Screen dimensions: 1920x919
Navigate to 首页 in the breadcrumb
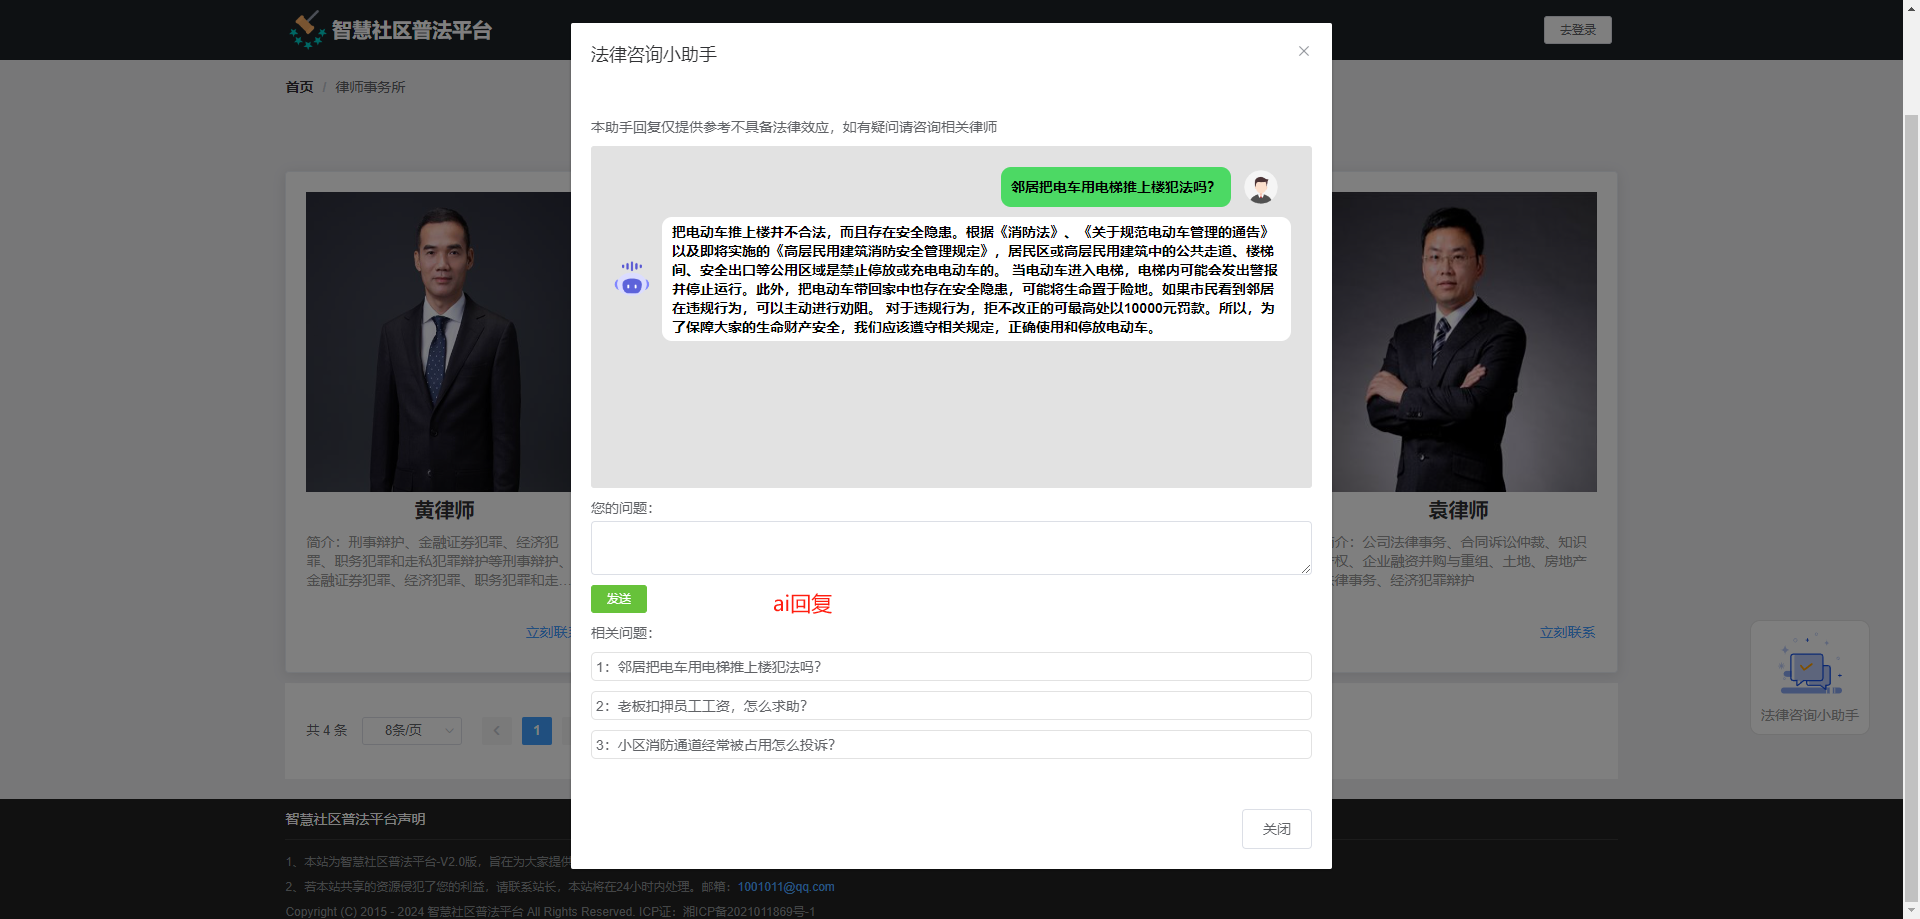coord(298,87)
